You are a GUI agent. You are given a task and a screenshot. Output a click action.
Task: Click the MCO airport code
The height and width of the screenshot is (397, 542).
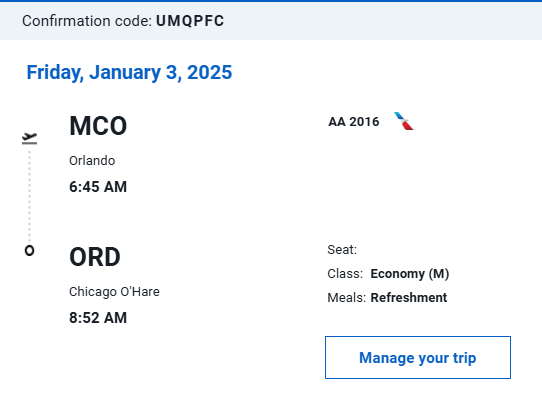click(x=98, y=126)
